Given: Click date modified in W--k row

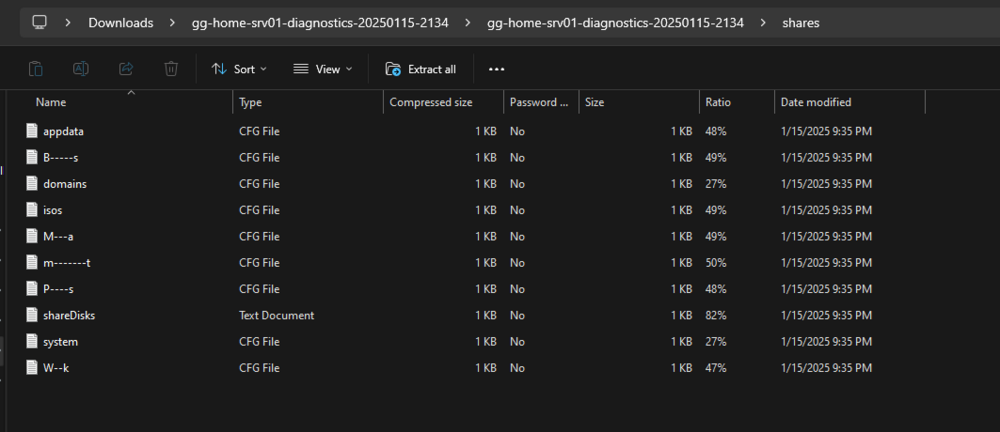Looking at the screenshot, I should 826,368.
